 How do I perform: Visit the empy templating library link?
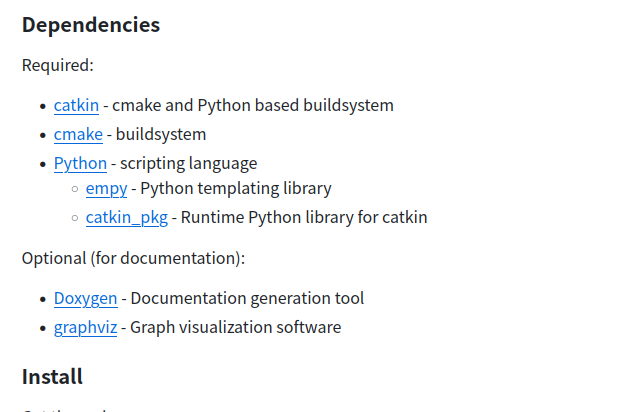(x=106, y=189)
